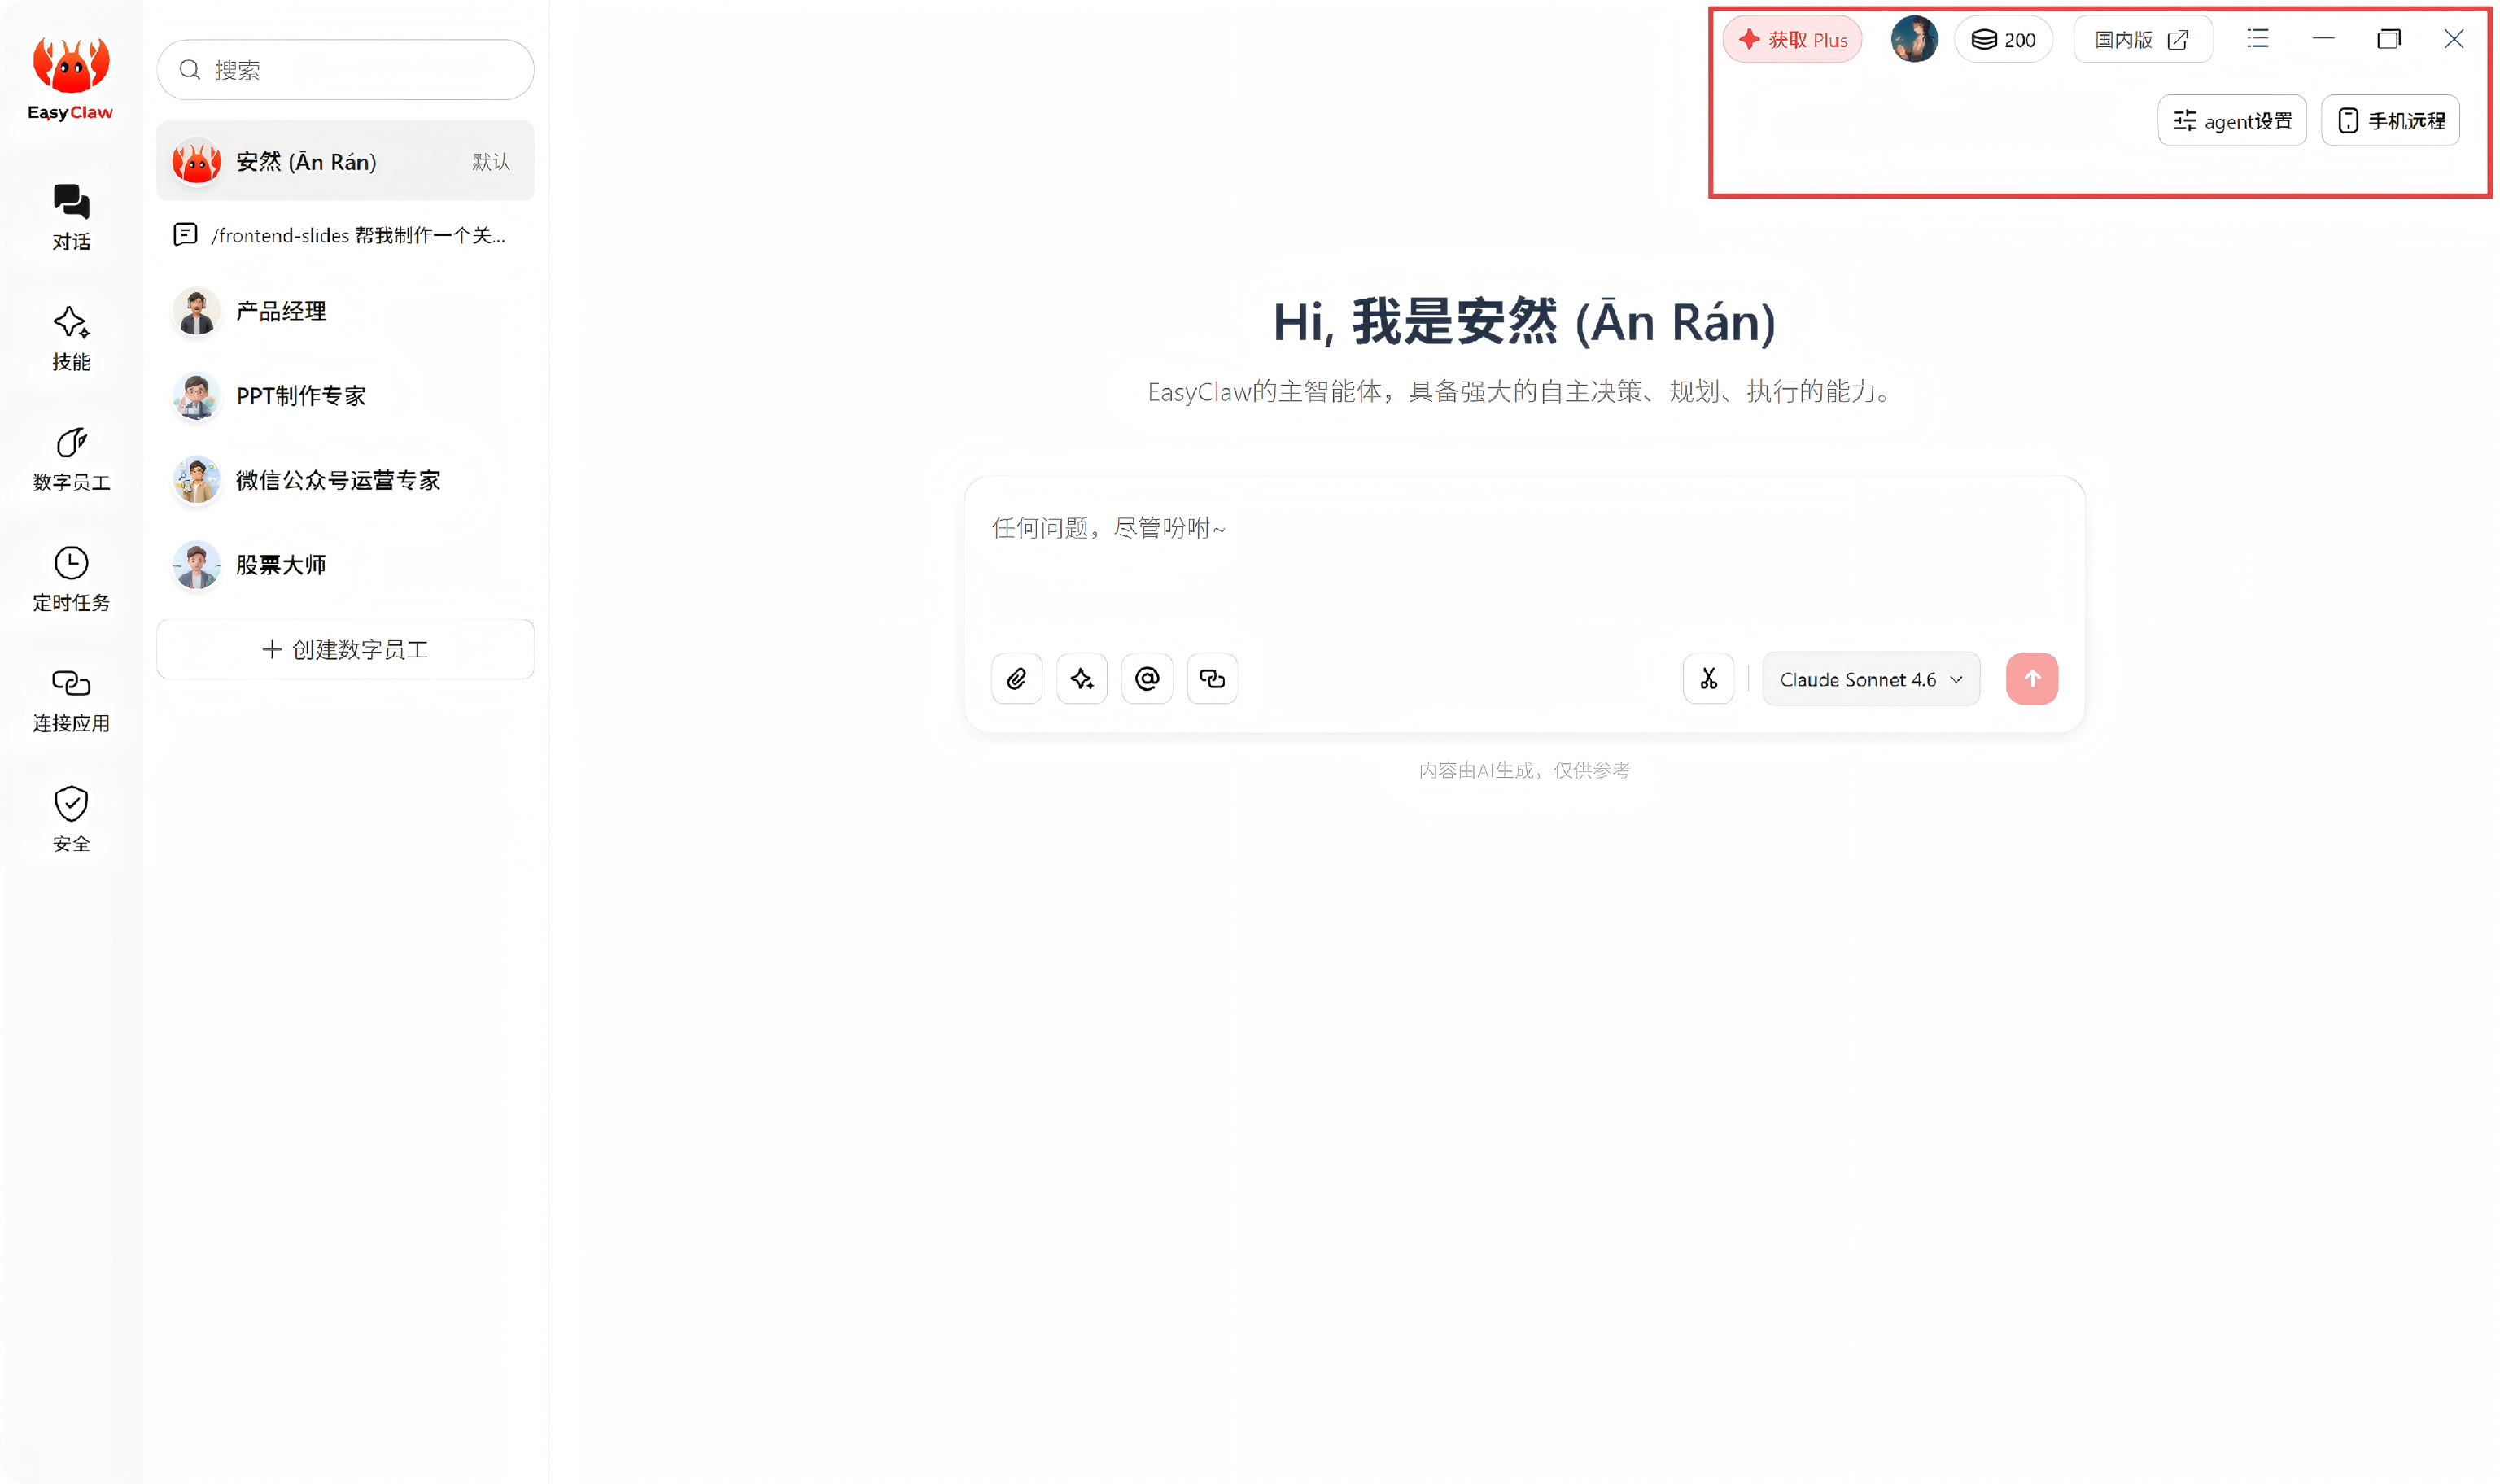Click the 股票大师 avatar
The height and width of the screenshot is (1484, 2500).
pos(196,565)
